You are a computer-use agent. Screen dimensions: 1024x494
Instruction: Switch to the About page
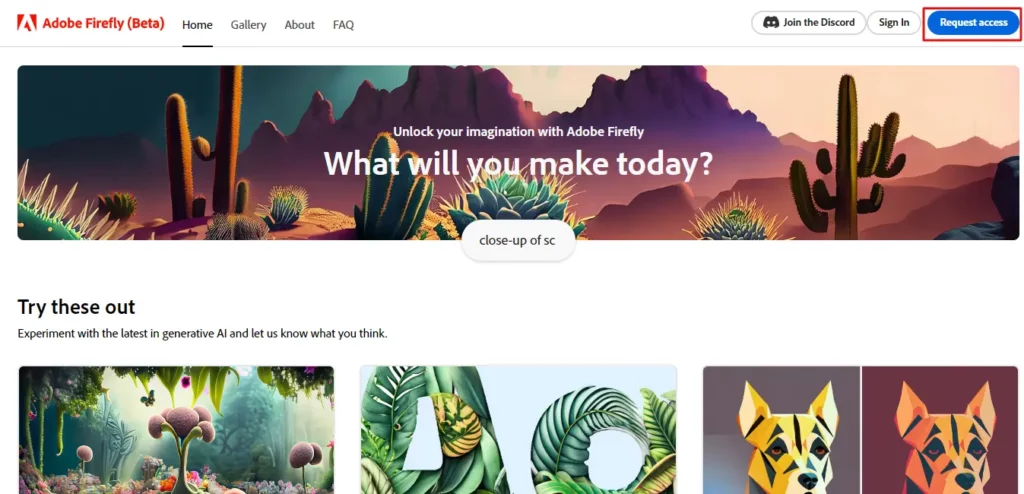(x=299, y=25)
